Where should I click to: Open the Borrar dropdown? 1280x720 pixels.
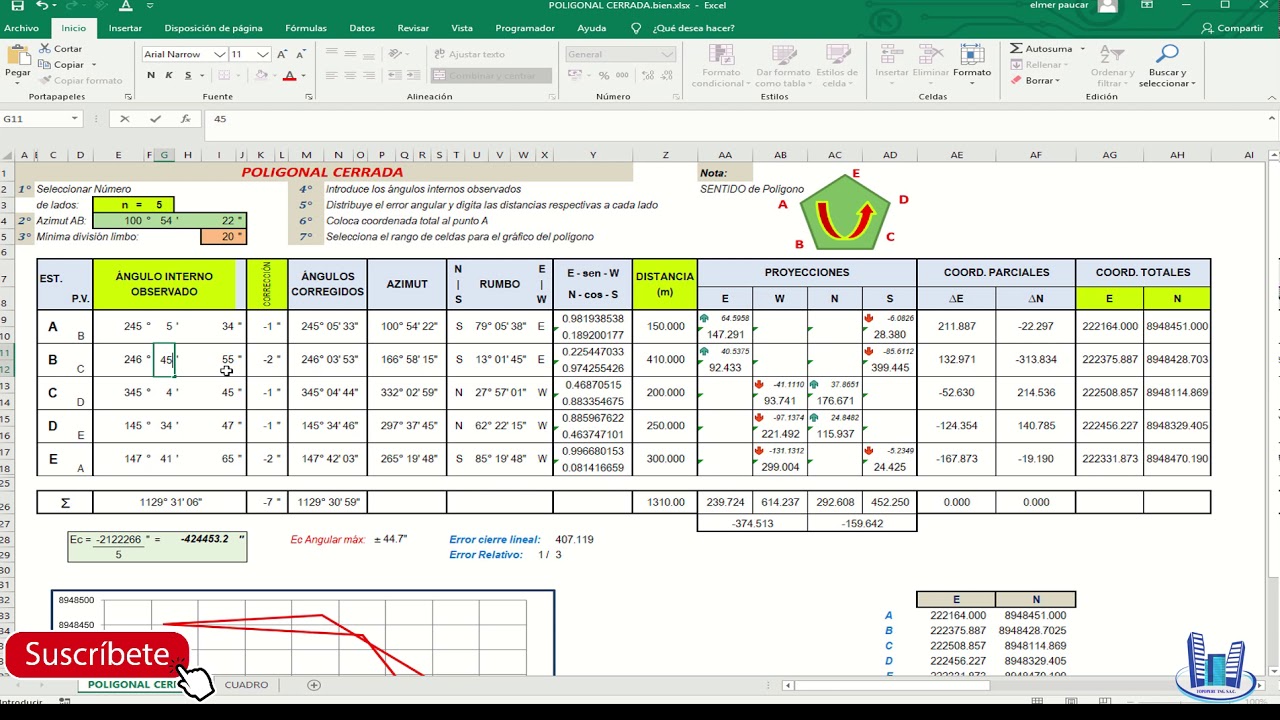pyautogui.click(x=1057, y=80)
